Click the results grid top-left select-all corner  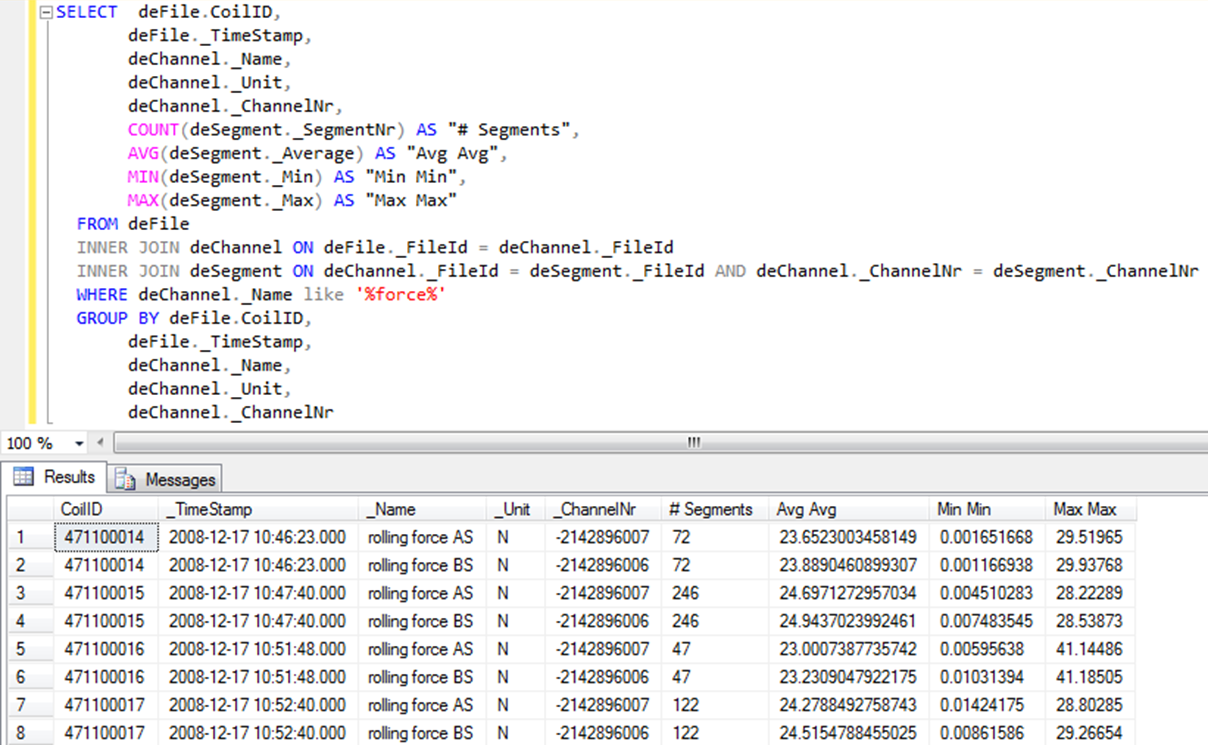point(30,509)
